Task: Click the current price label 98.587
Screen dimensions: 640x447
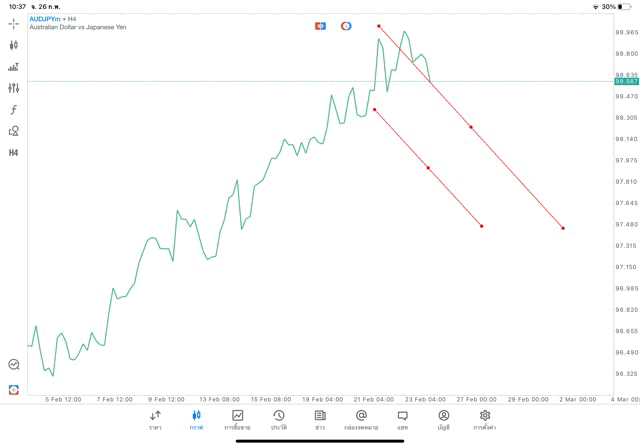Action: click(x=626, y=81)
